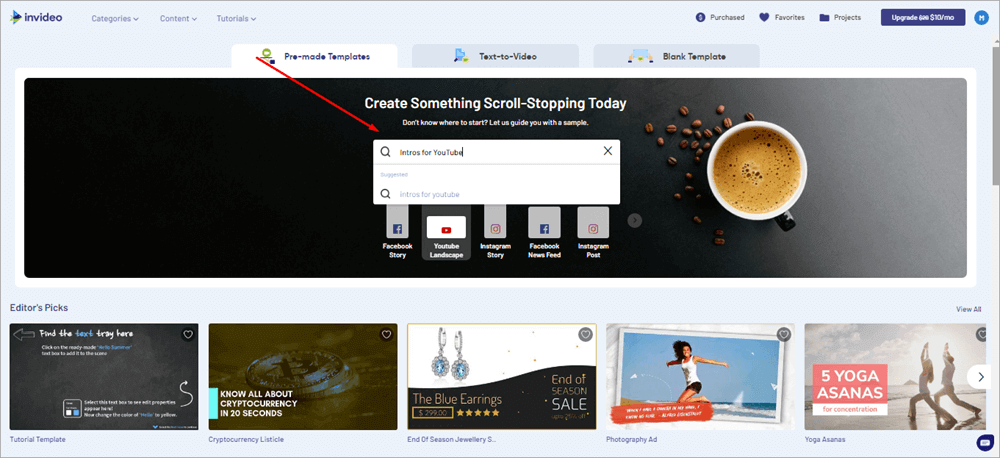Favorite the Cryptocurrency Listicle template heart
Image resolution: width=1000 pixels, height=458 pixels.
click(x=386, y=335)
